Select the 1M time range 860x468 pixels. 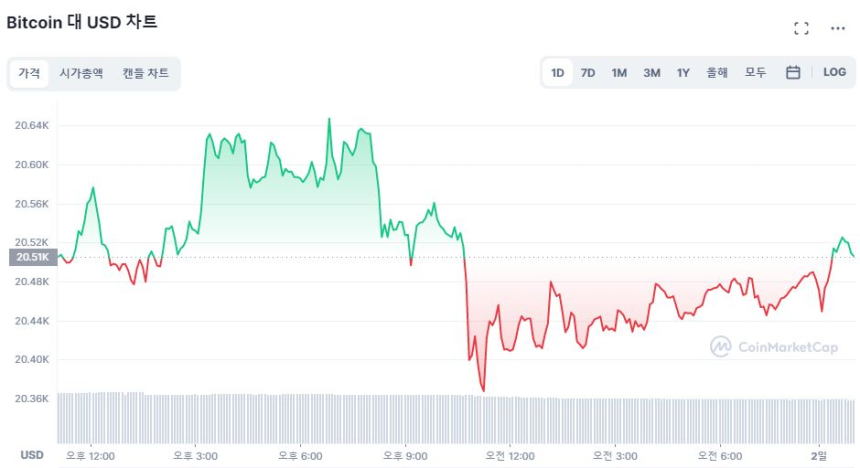click(619, 72)
